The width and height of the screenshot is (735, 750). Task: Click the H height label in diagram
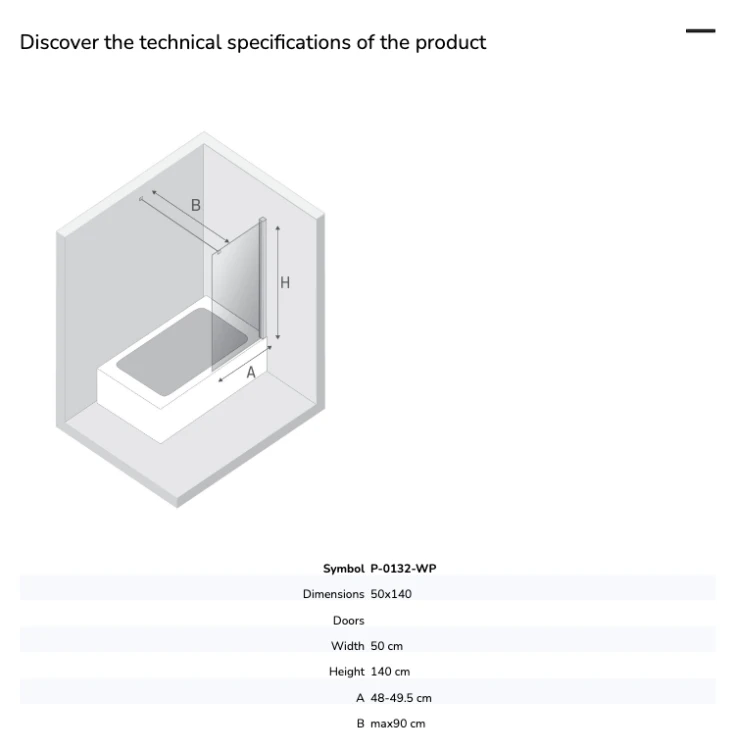coord(285,283)
